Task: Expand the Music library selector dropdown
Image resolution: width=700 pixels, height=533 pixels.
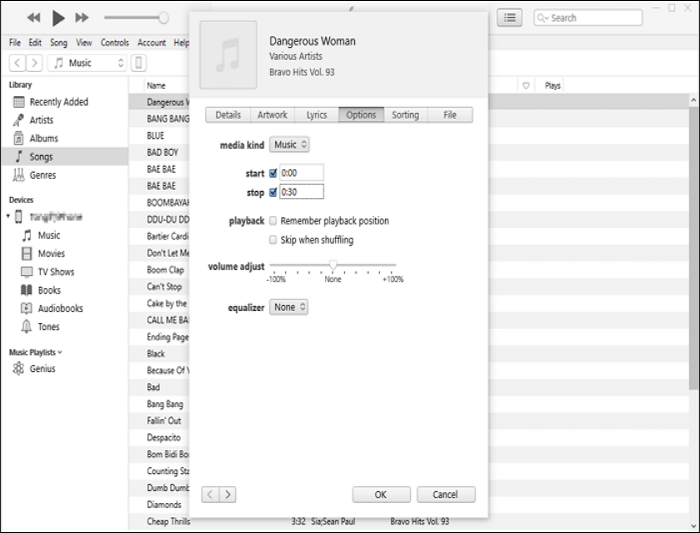Action: click(88, 63)
